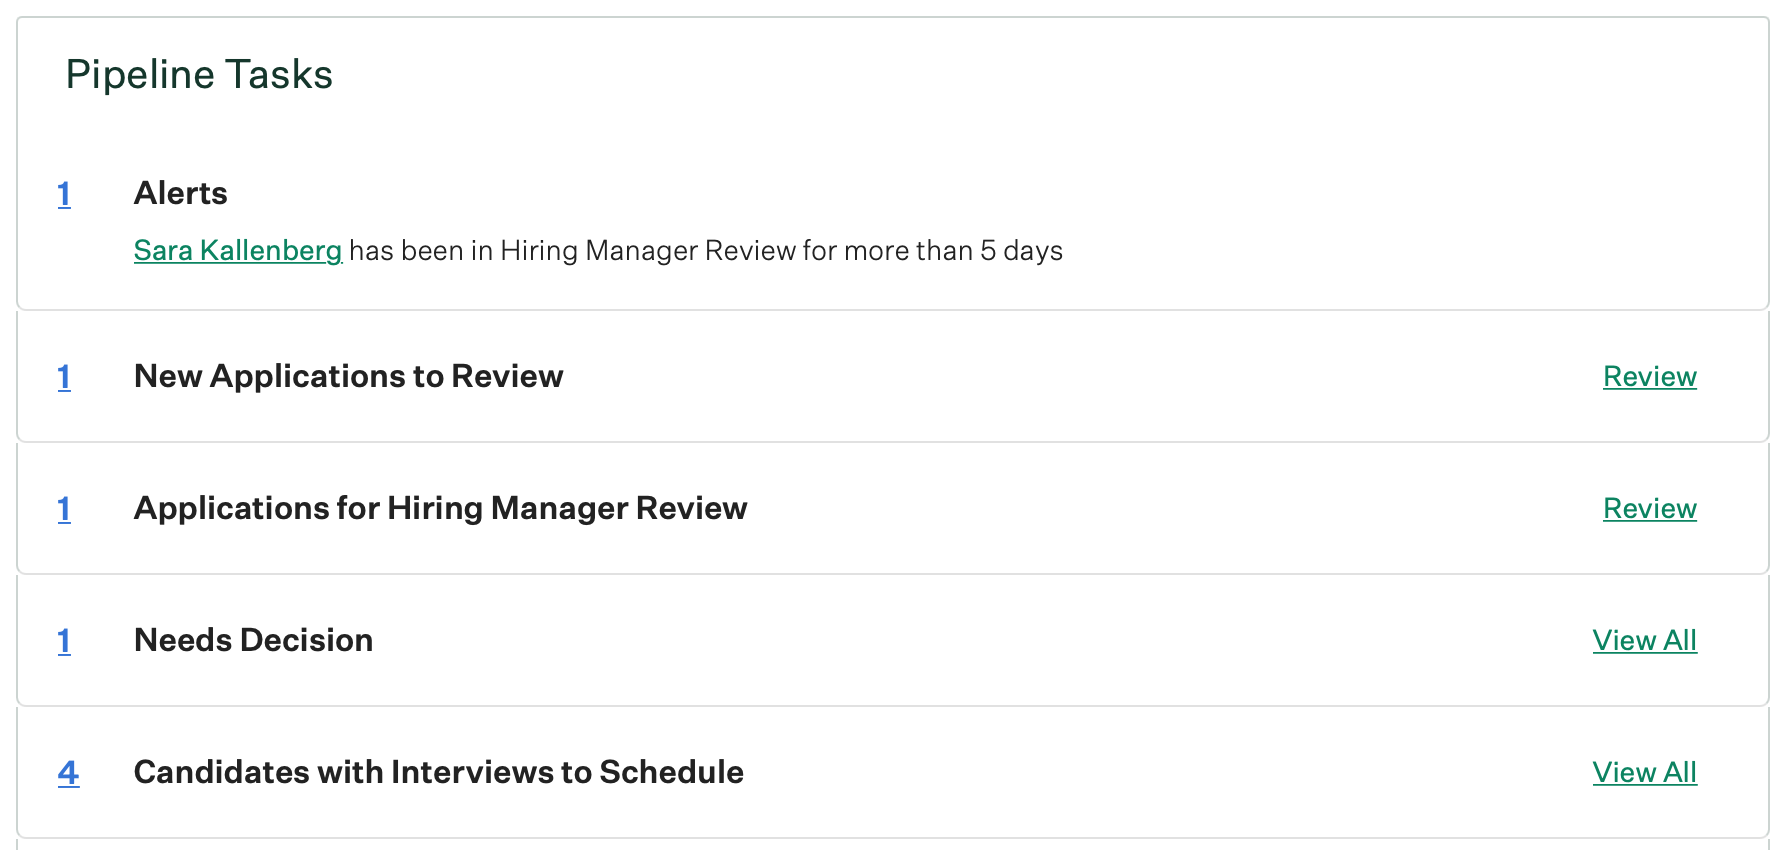View all candidates needing decision
This screenshot has height=850, width=1788.
point(1644,641)
